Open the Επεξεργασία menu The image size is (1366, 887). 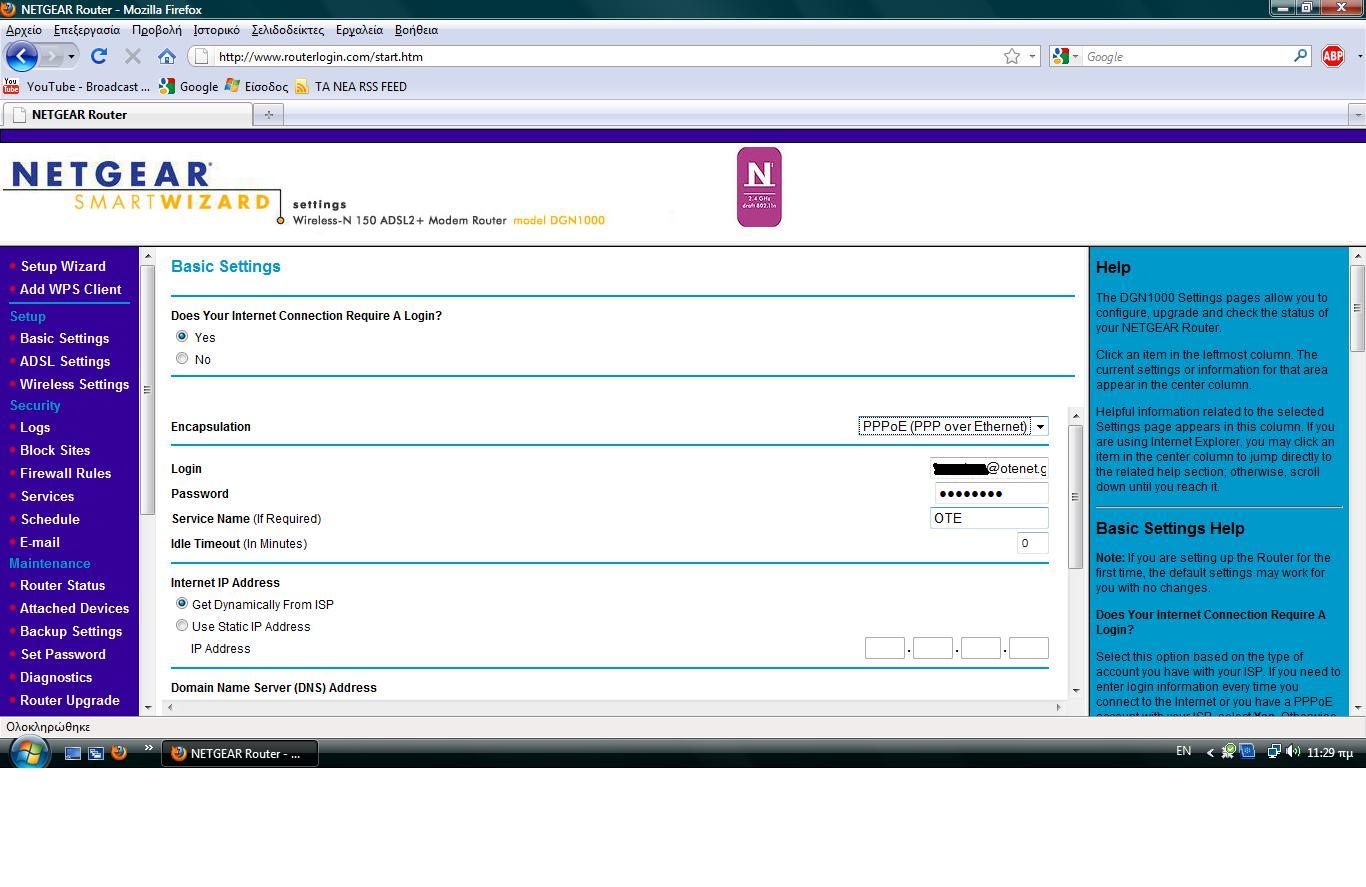point(87,30)
